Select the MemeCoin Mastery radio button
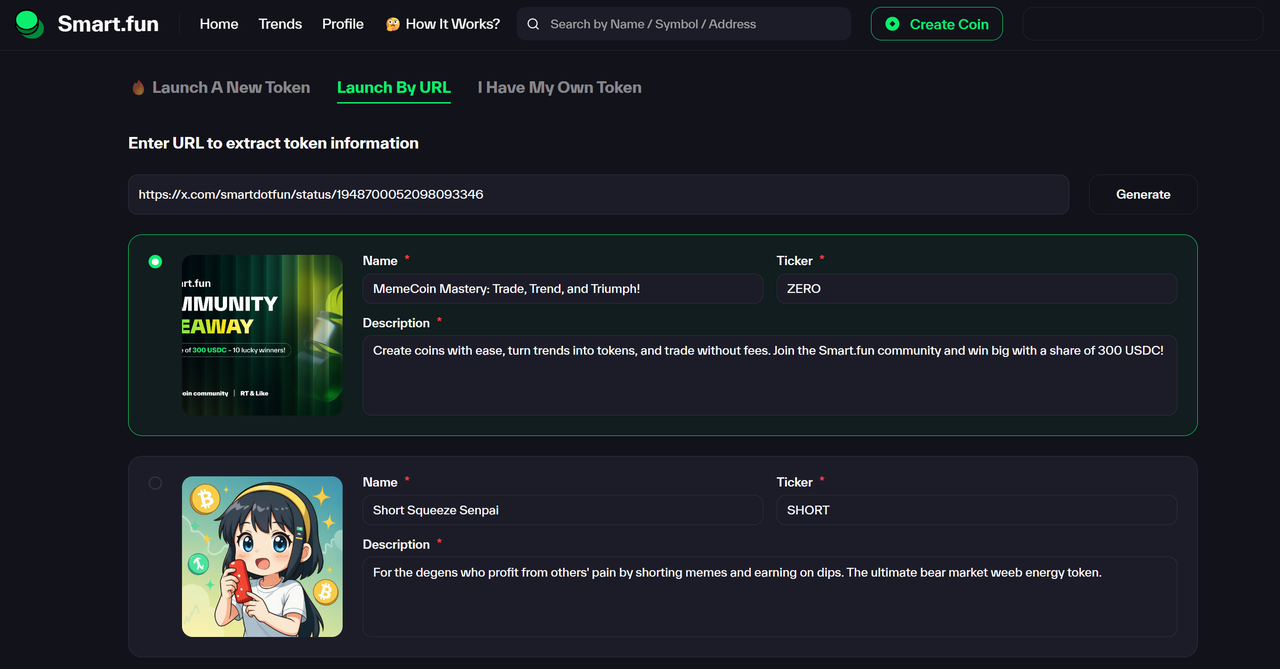This screenshot has height=669, width=1280. click(155, 262)
